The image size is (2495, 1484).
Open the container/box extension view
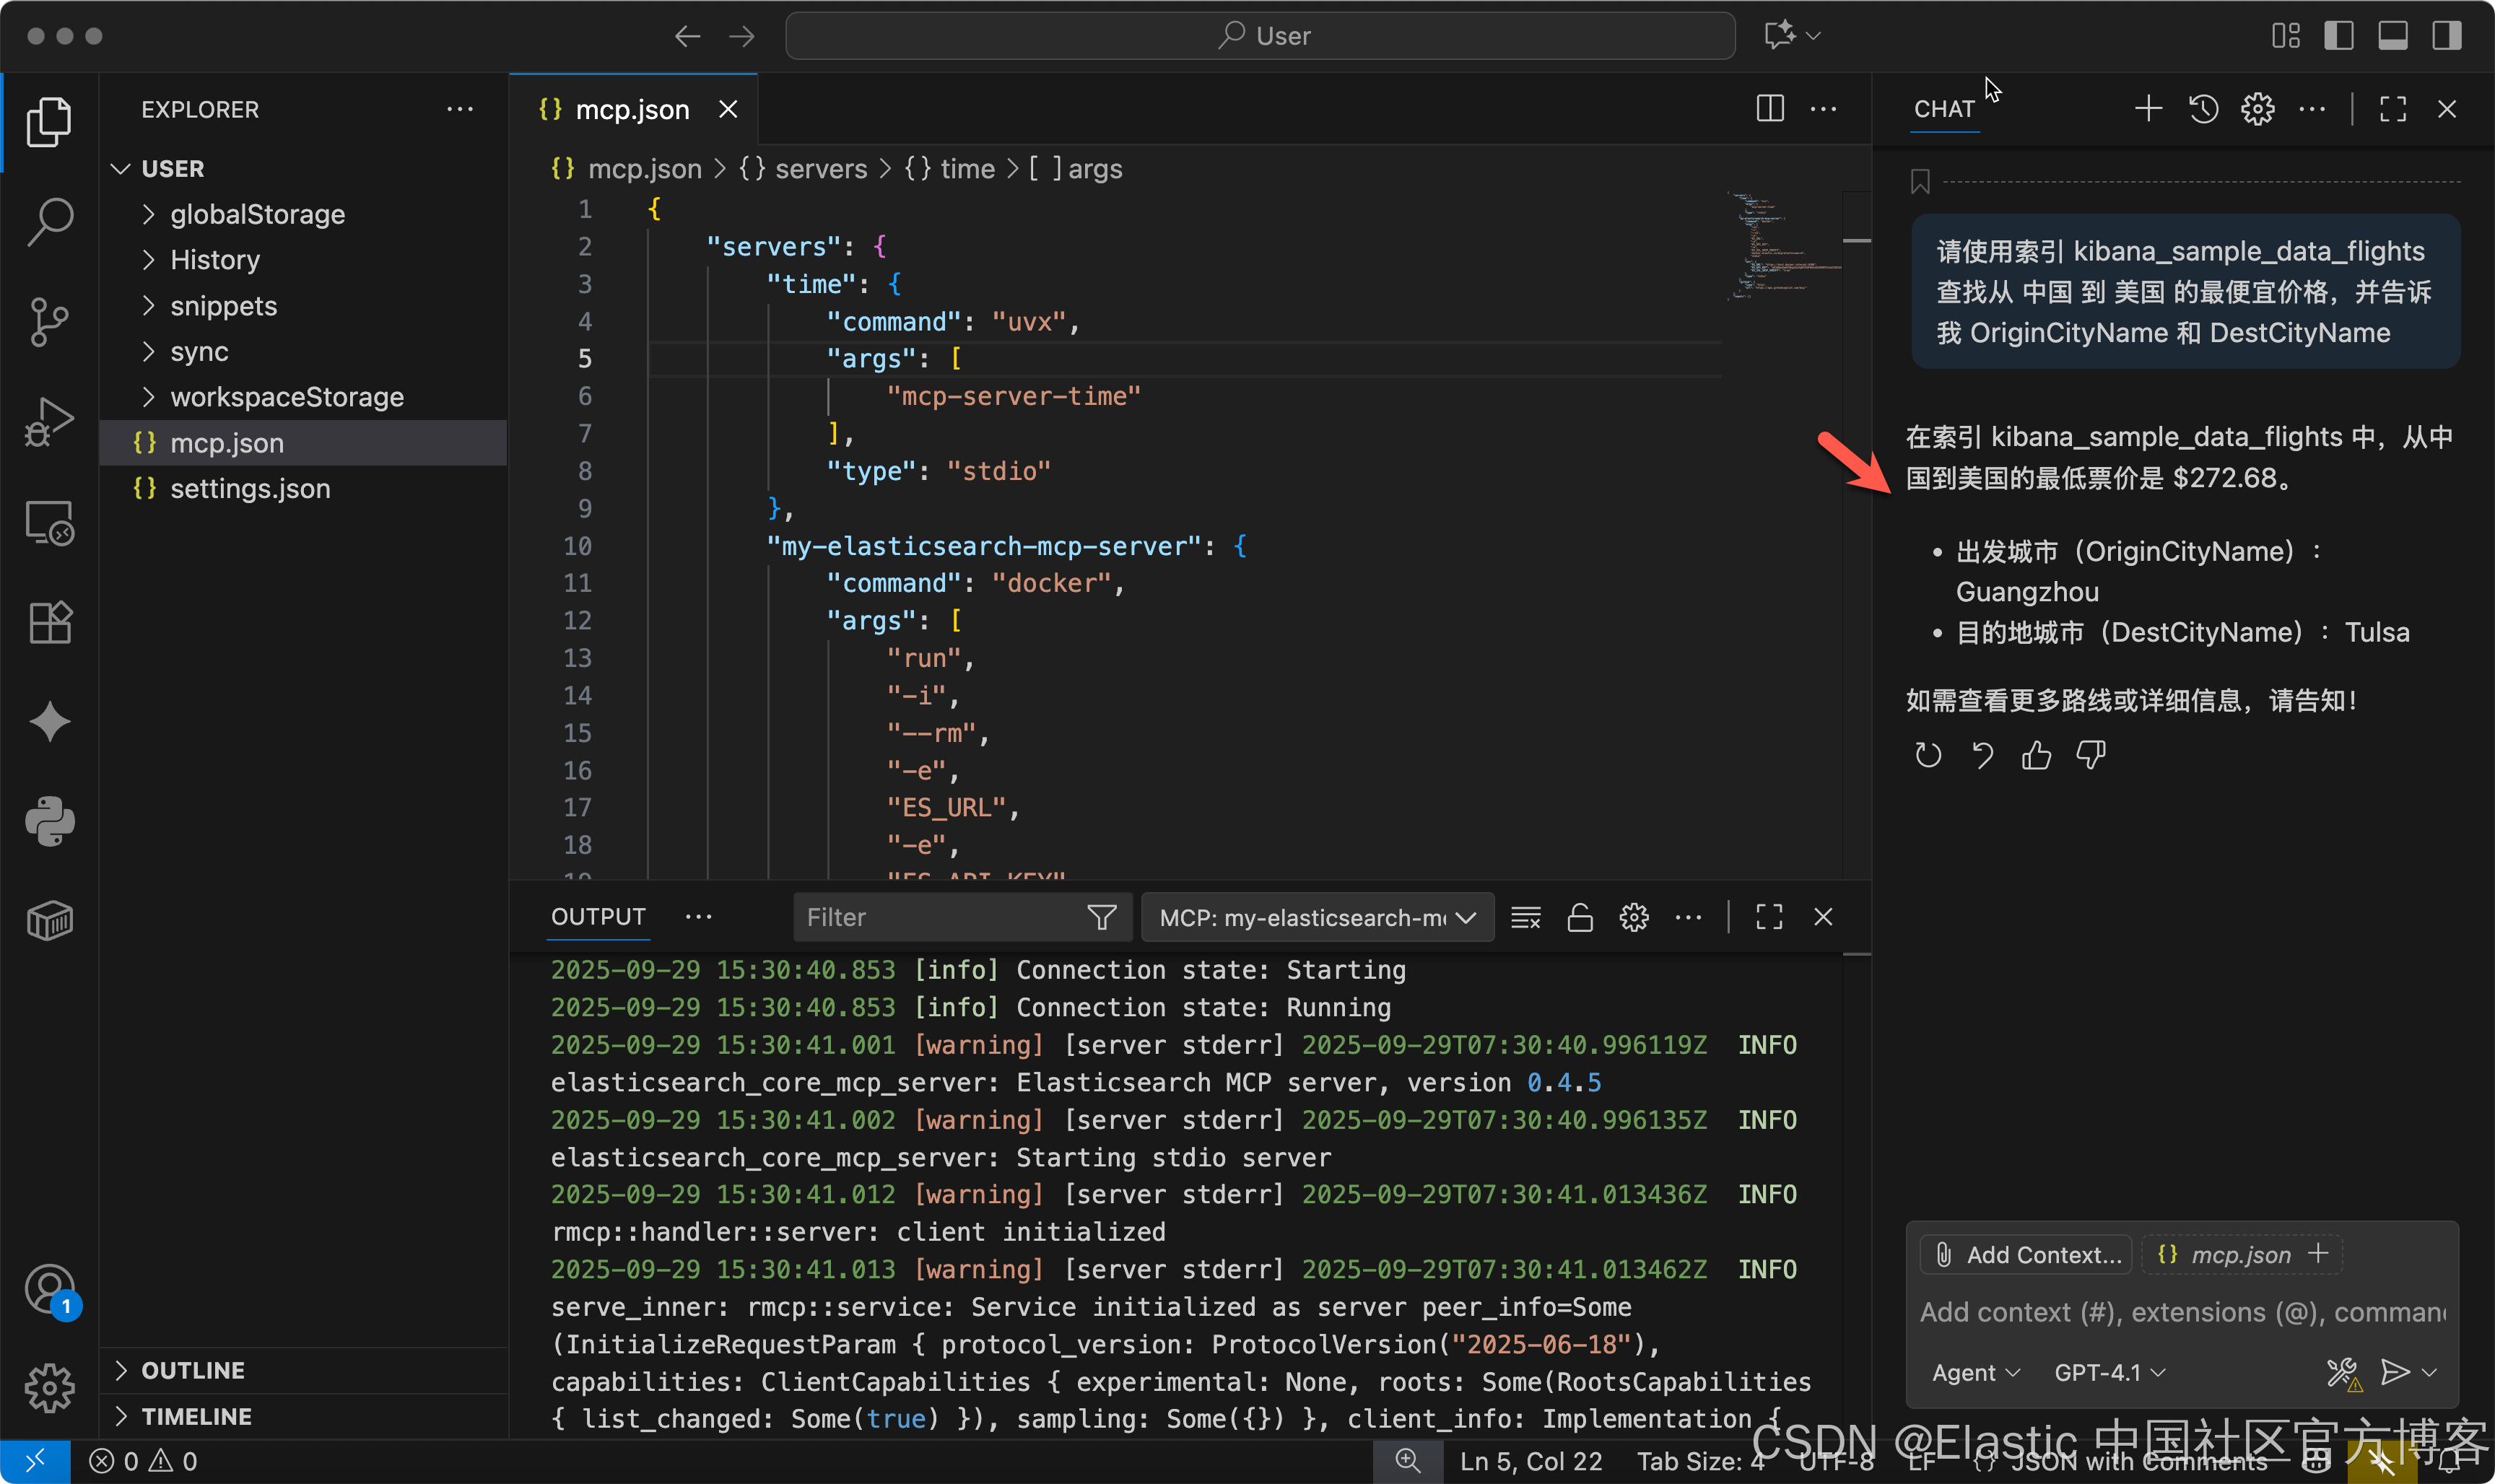click(x=49, y=921)
